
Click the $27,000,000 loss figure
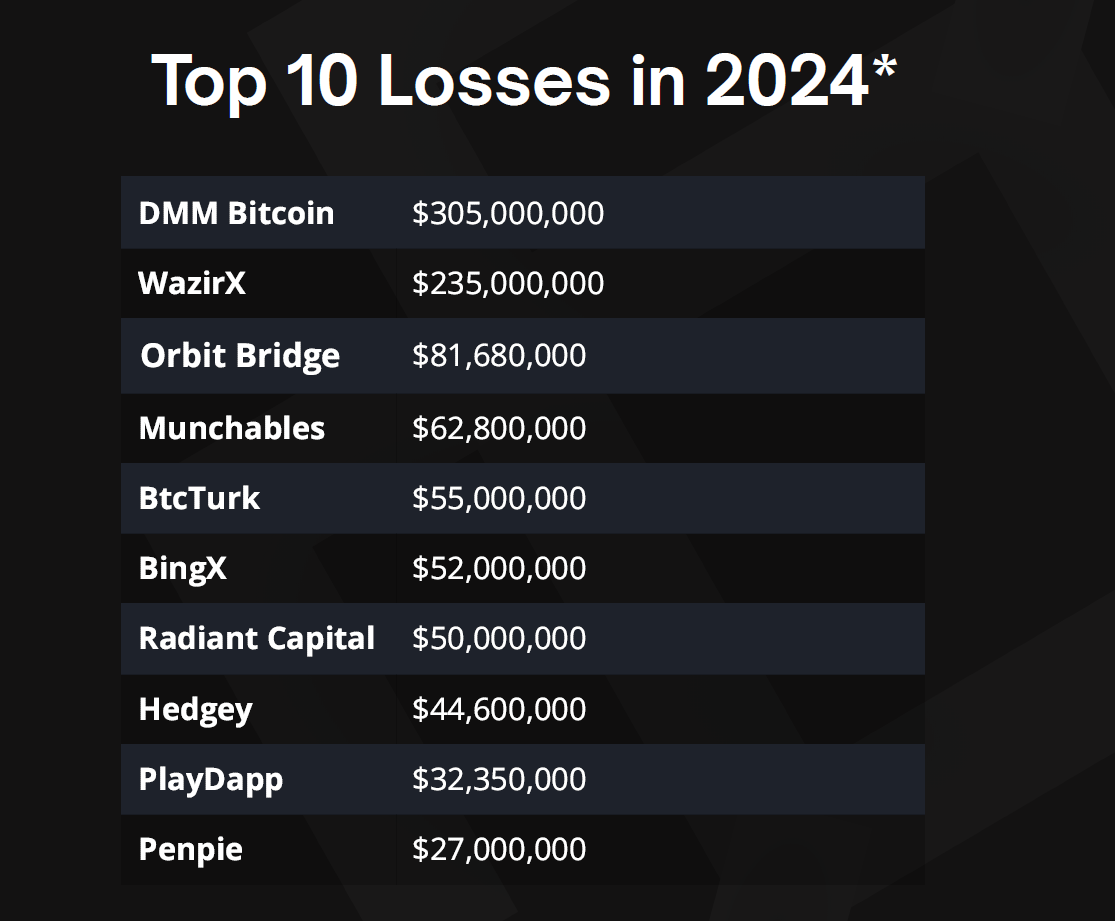(x=499, y=849)
